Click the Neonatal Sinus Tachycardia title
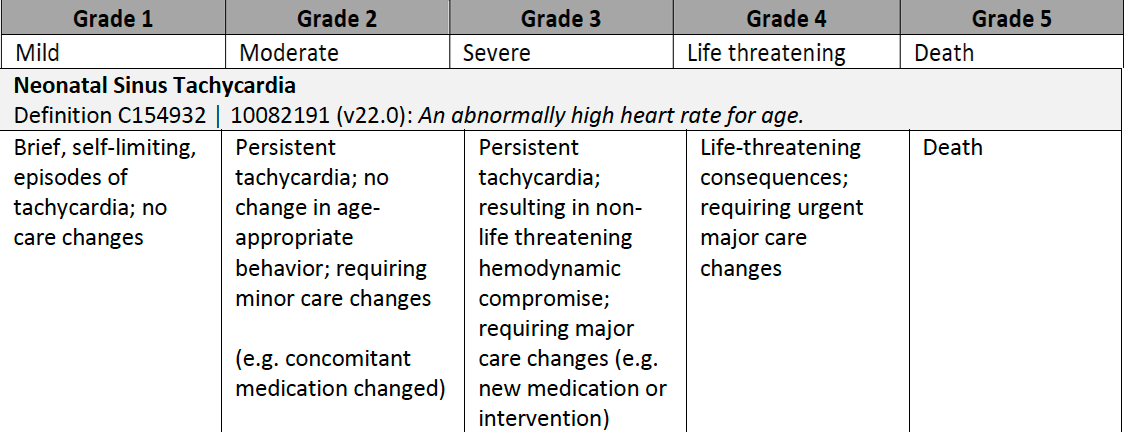Screen dimensions: 1124x432 pos(154,85)
